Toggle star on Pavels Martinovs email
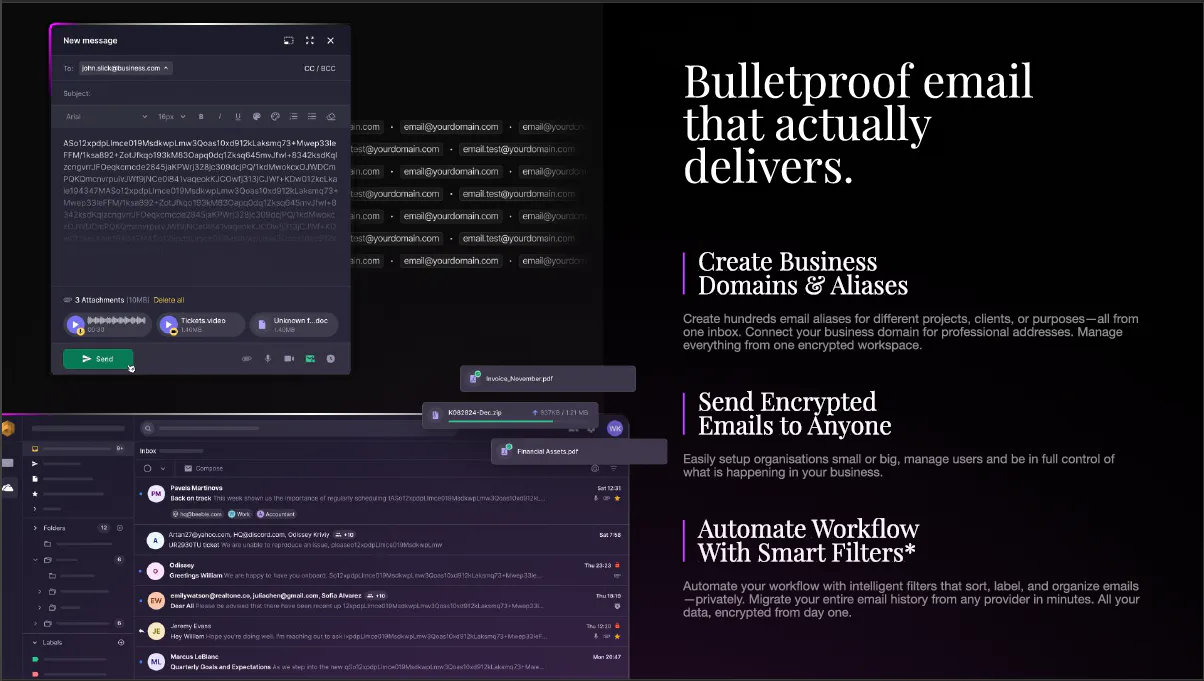This screenshot has height=681, width=1204. click(x=617, y=498)
